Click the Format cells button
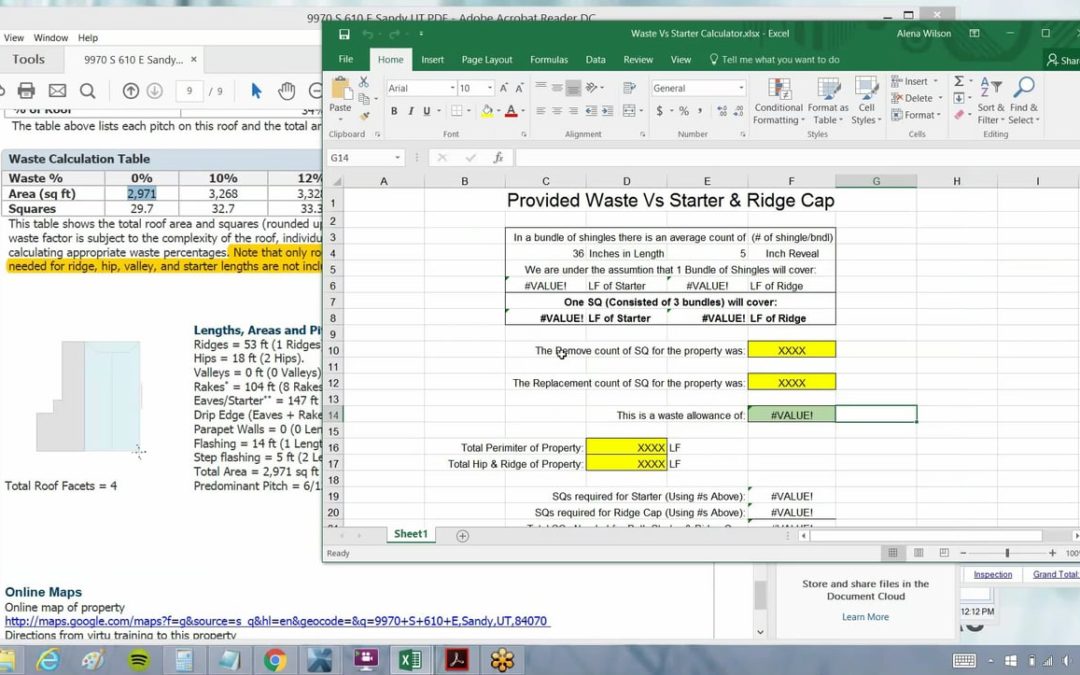This screenshot has height=675, width=1080. tap(915, 115)
